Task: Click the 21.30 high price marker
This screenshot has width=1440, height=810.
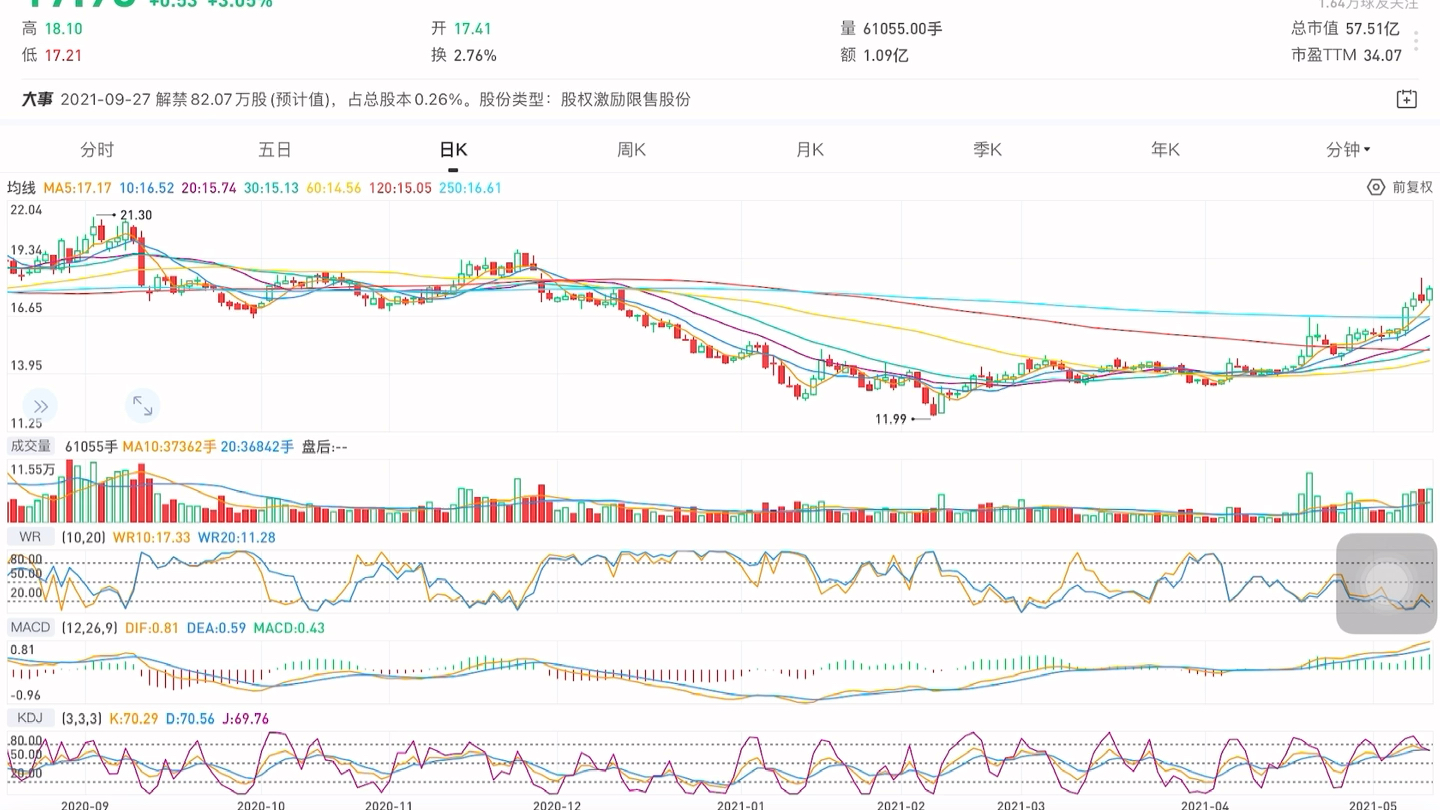Action: pos(136,215)
